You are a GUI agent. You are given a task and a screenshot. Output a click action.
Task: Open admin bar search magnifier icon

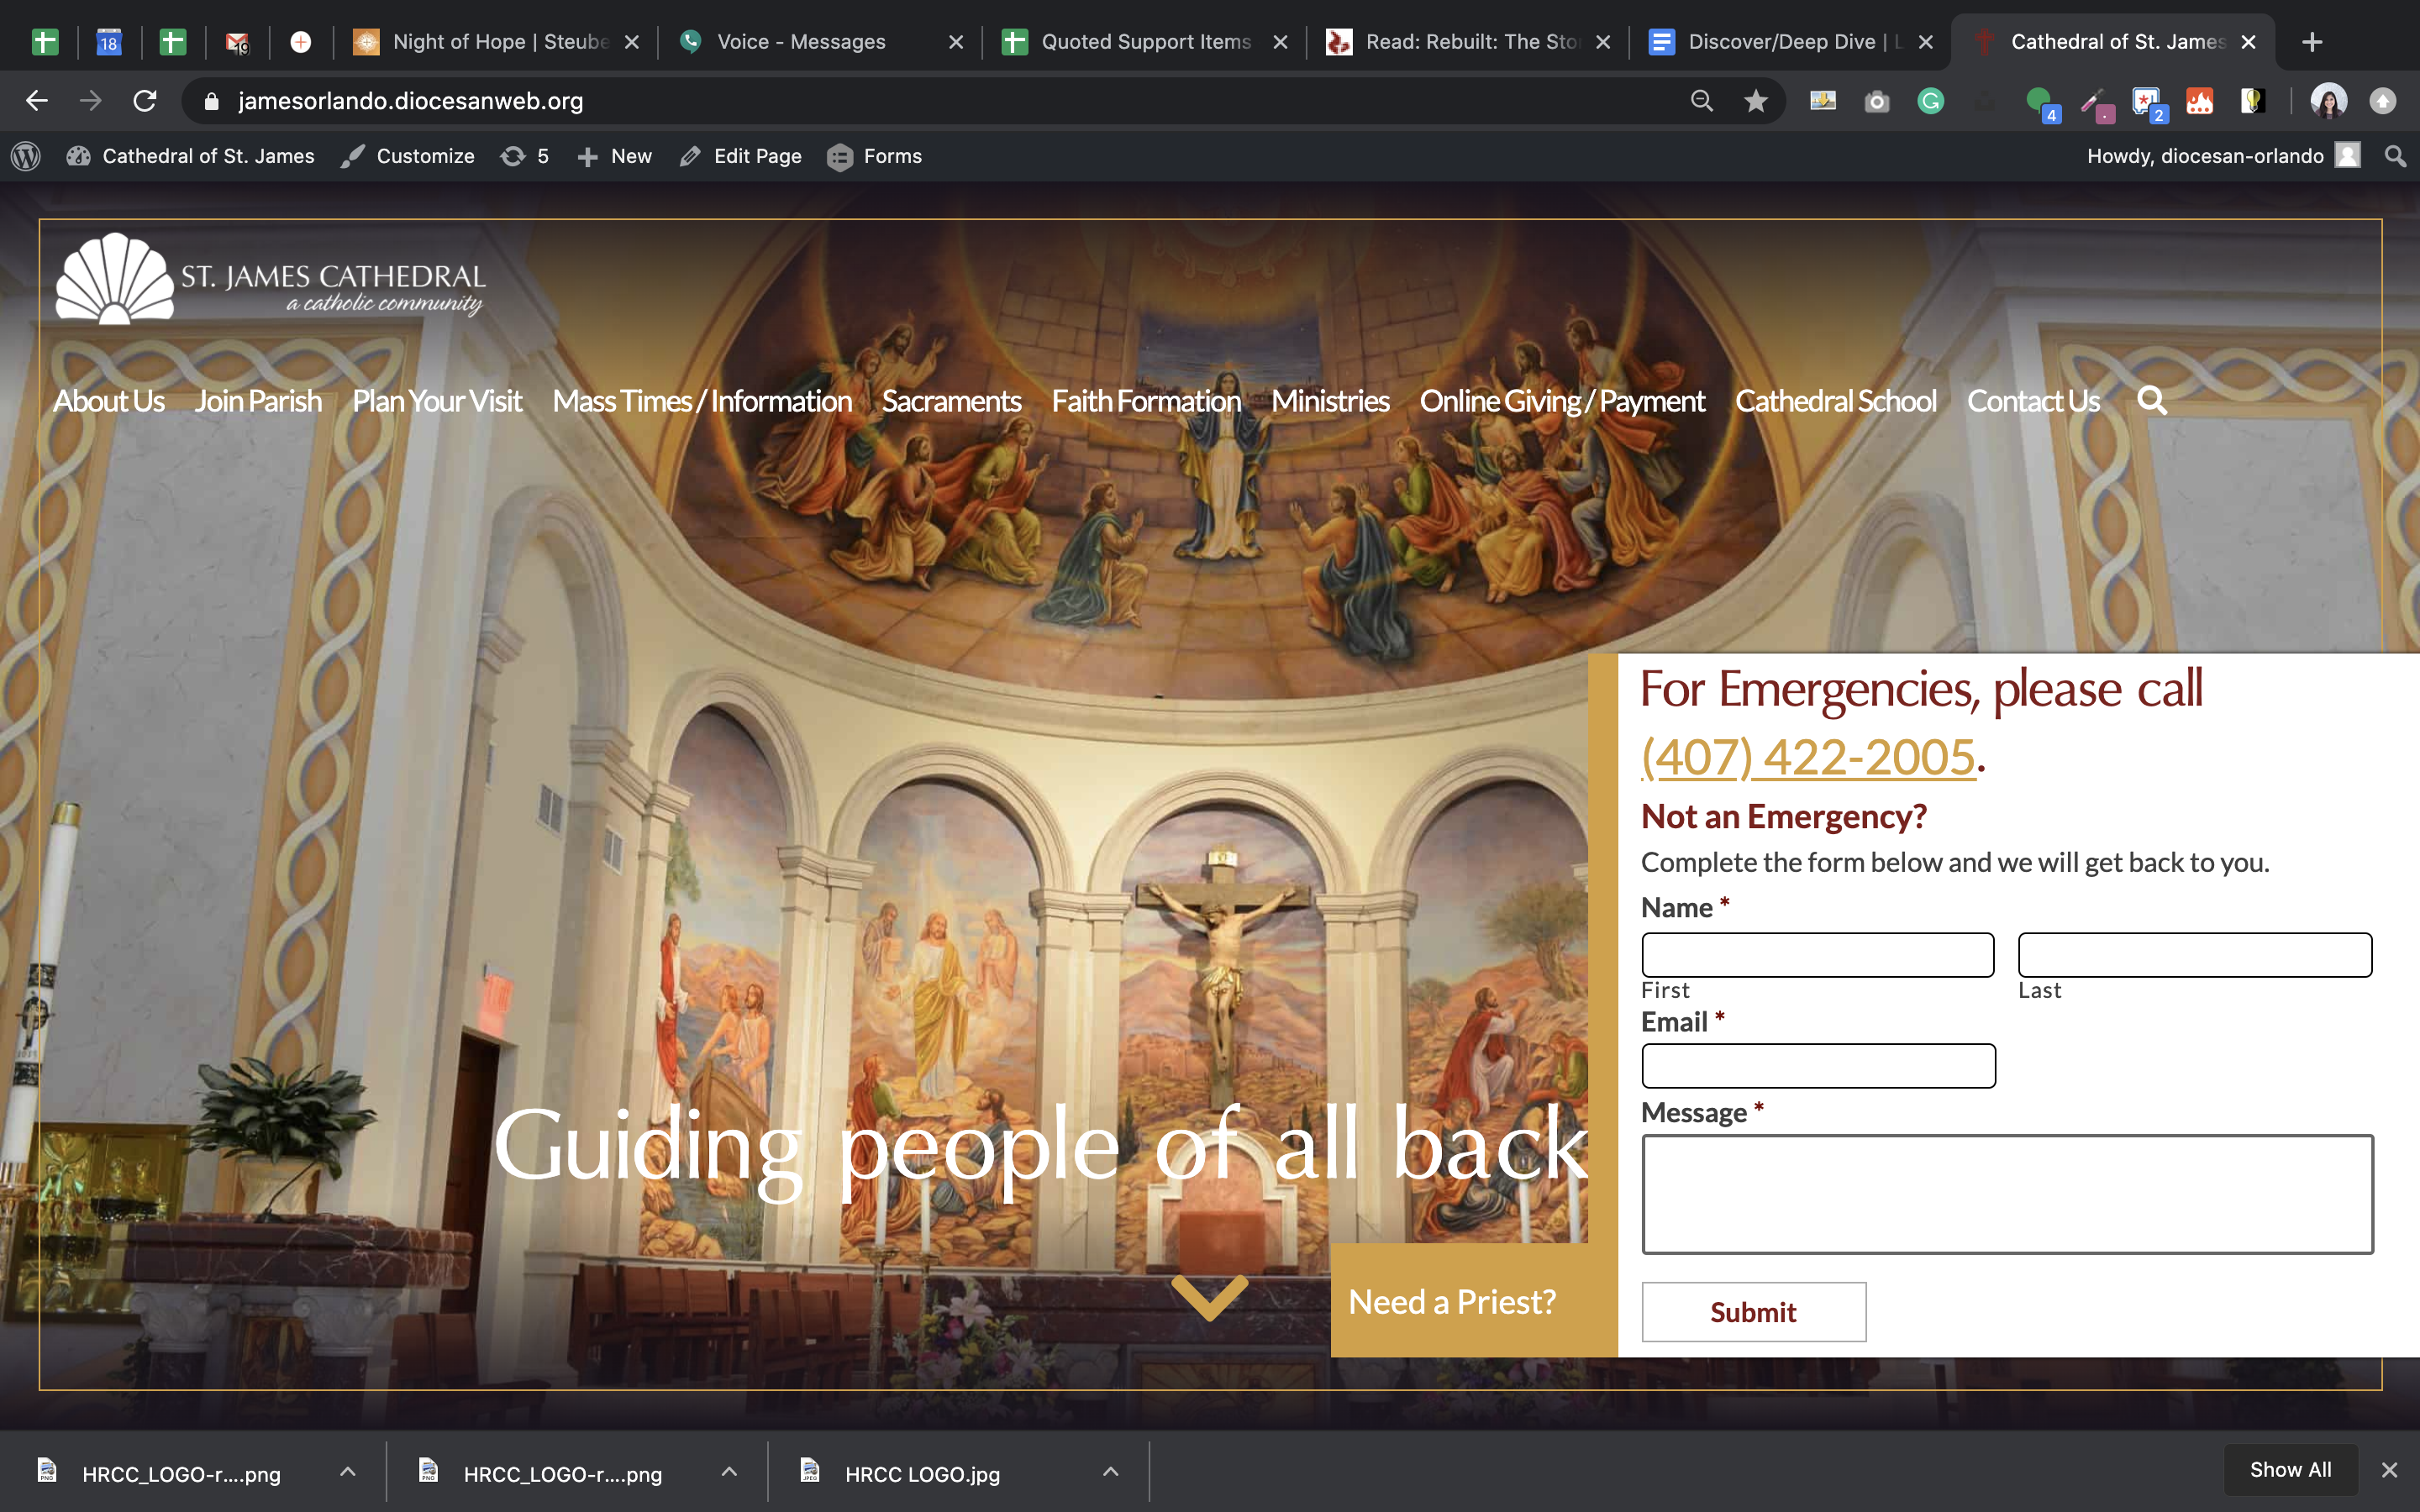pyautogui.click(x=2394, y=156)
